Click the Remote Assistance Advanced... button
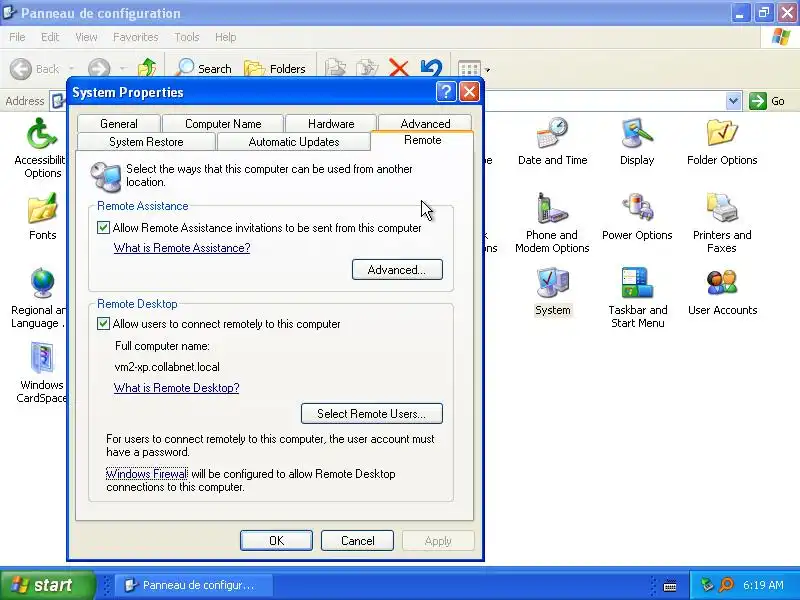 pos(397,269)
